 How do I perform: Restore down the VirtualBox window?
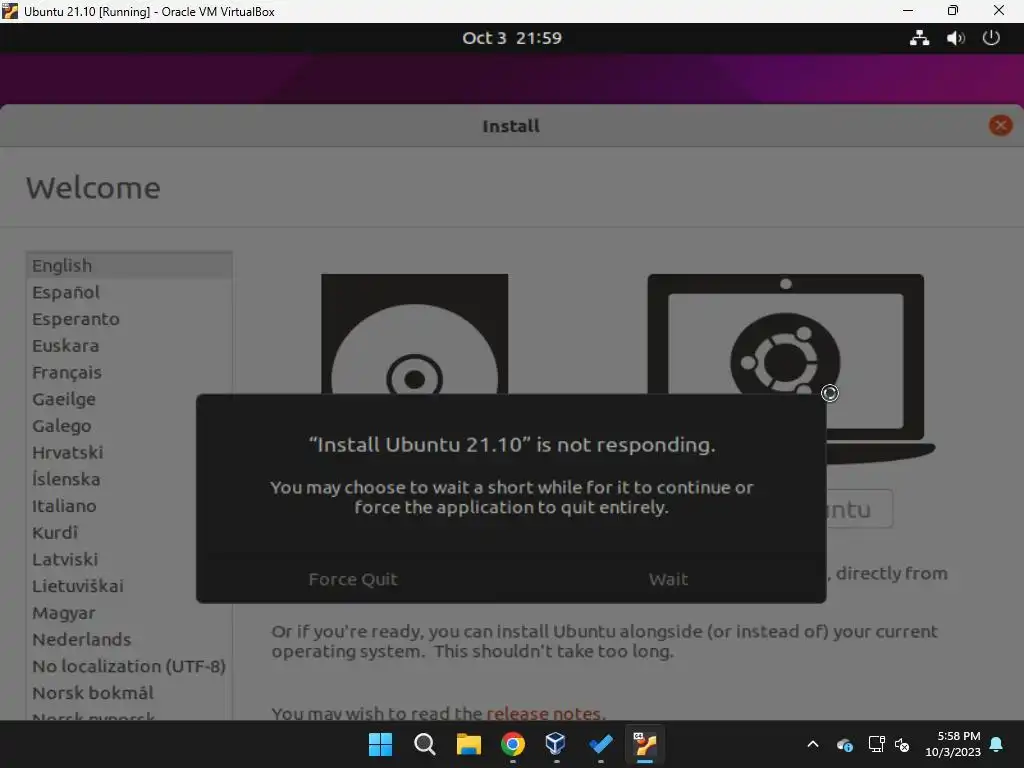[953, 10]
